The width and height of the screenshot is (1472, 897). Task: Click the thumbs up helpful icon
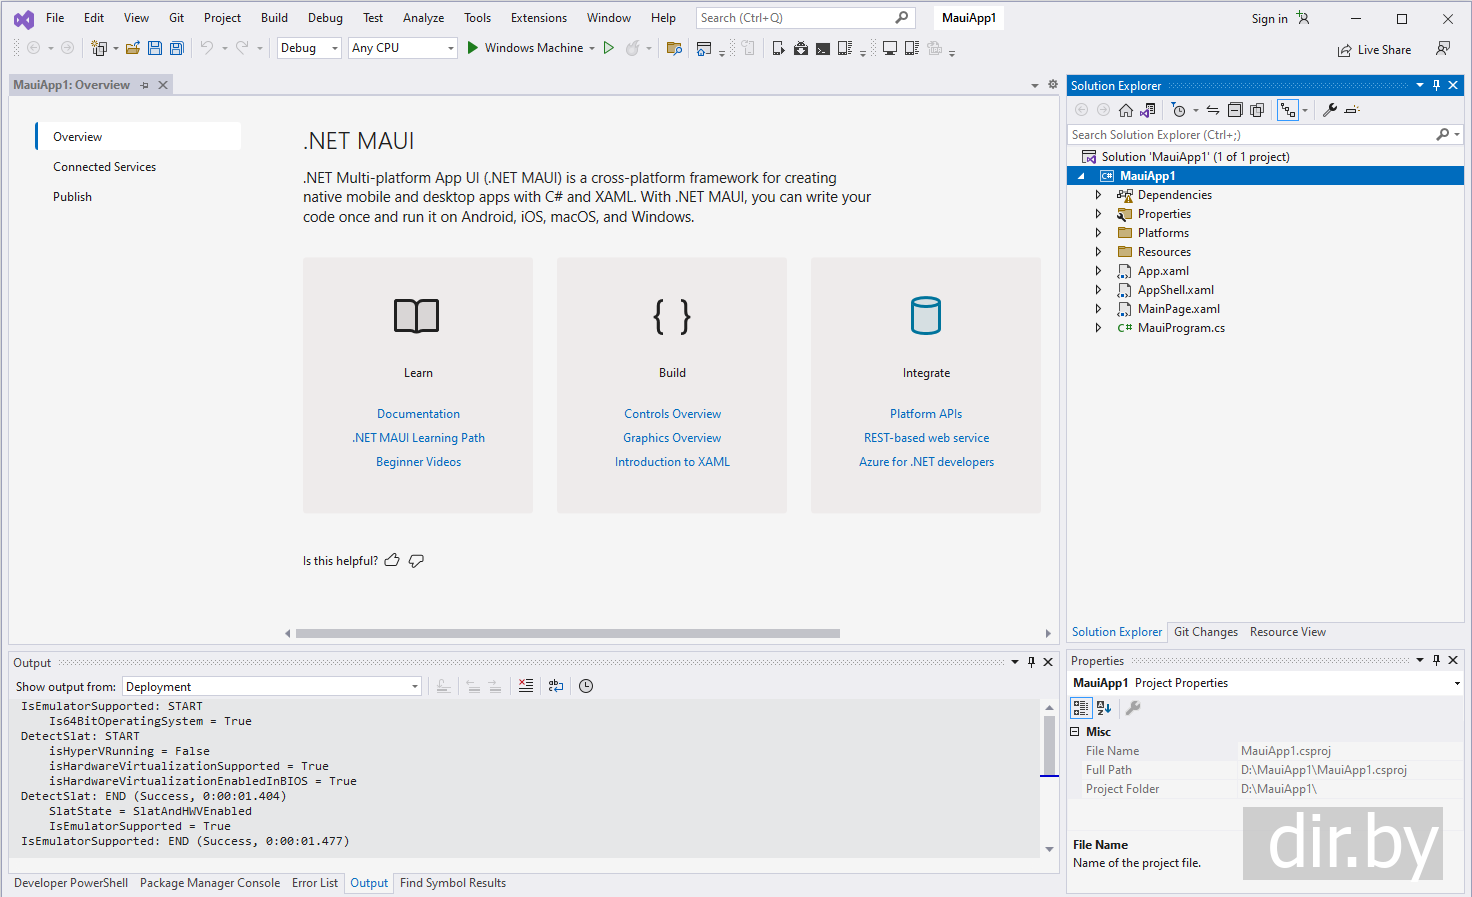click(x=392, y=561)
